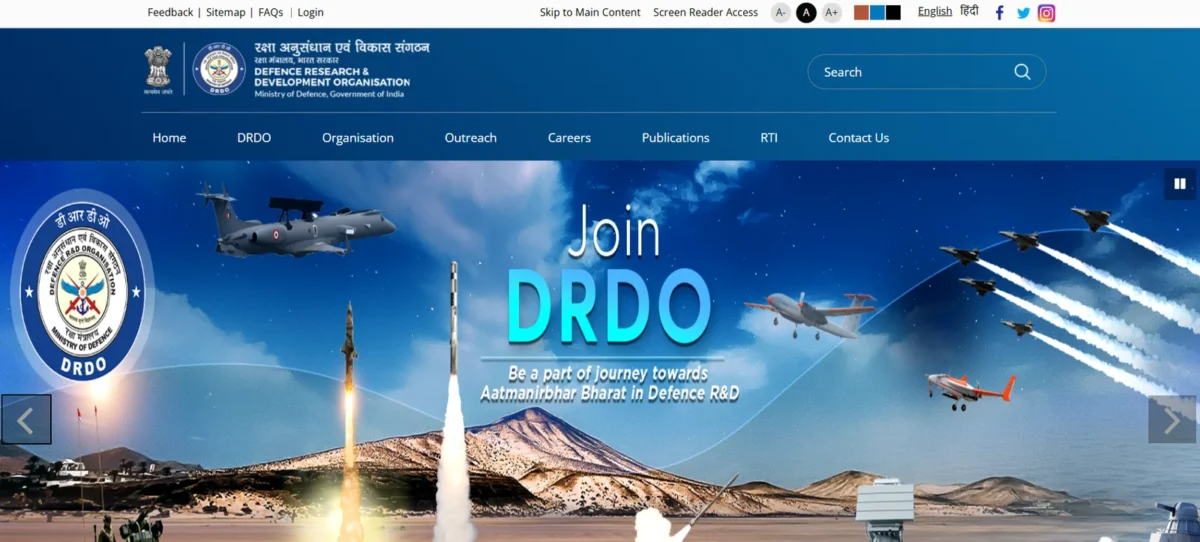Reset font size with black A button
1200x542 pixels.
[x=806, y=13]
